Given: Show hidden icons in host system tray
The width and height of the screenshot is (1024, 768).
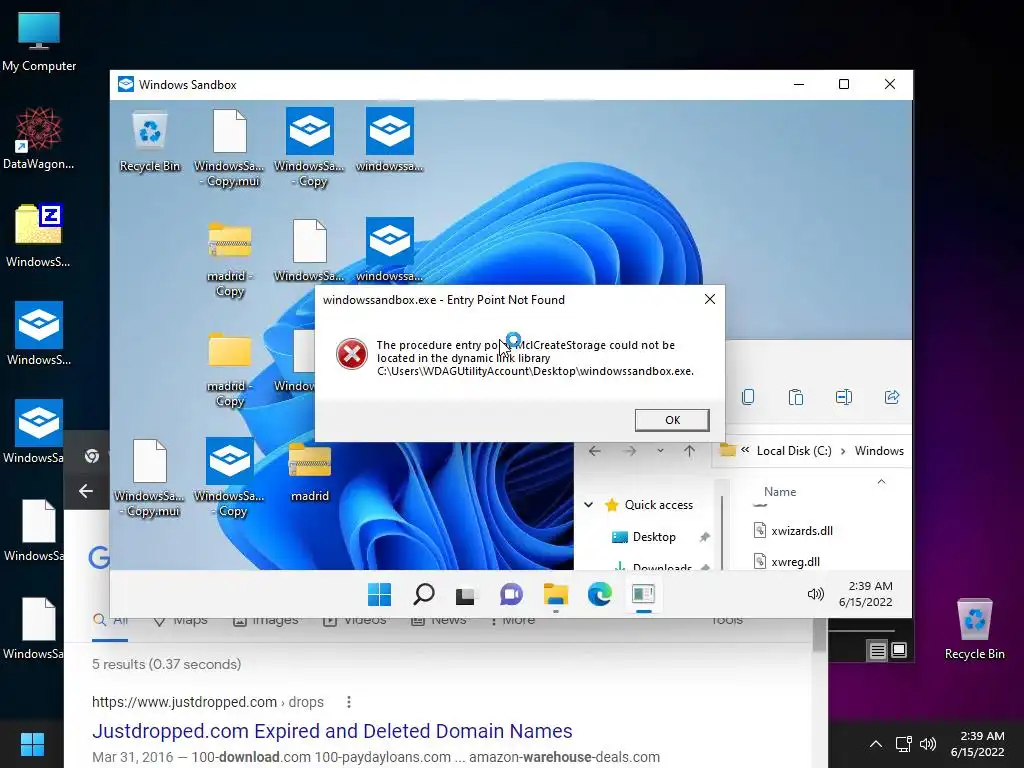Looking at the screenshot, I should 876,744.
